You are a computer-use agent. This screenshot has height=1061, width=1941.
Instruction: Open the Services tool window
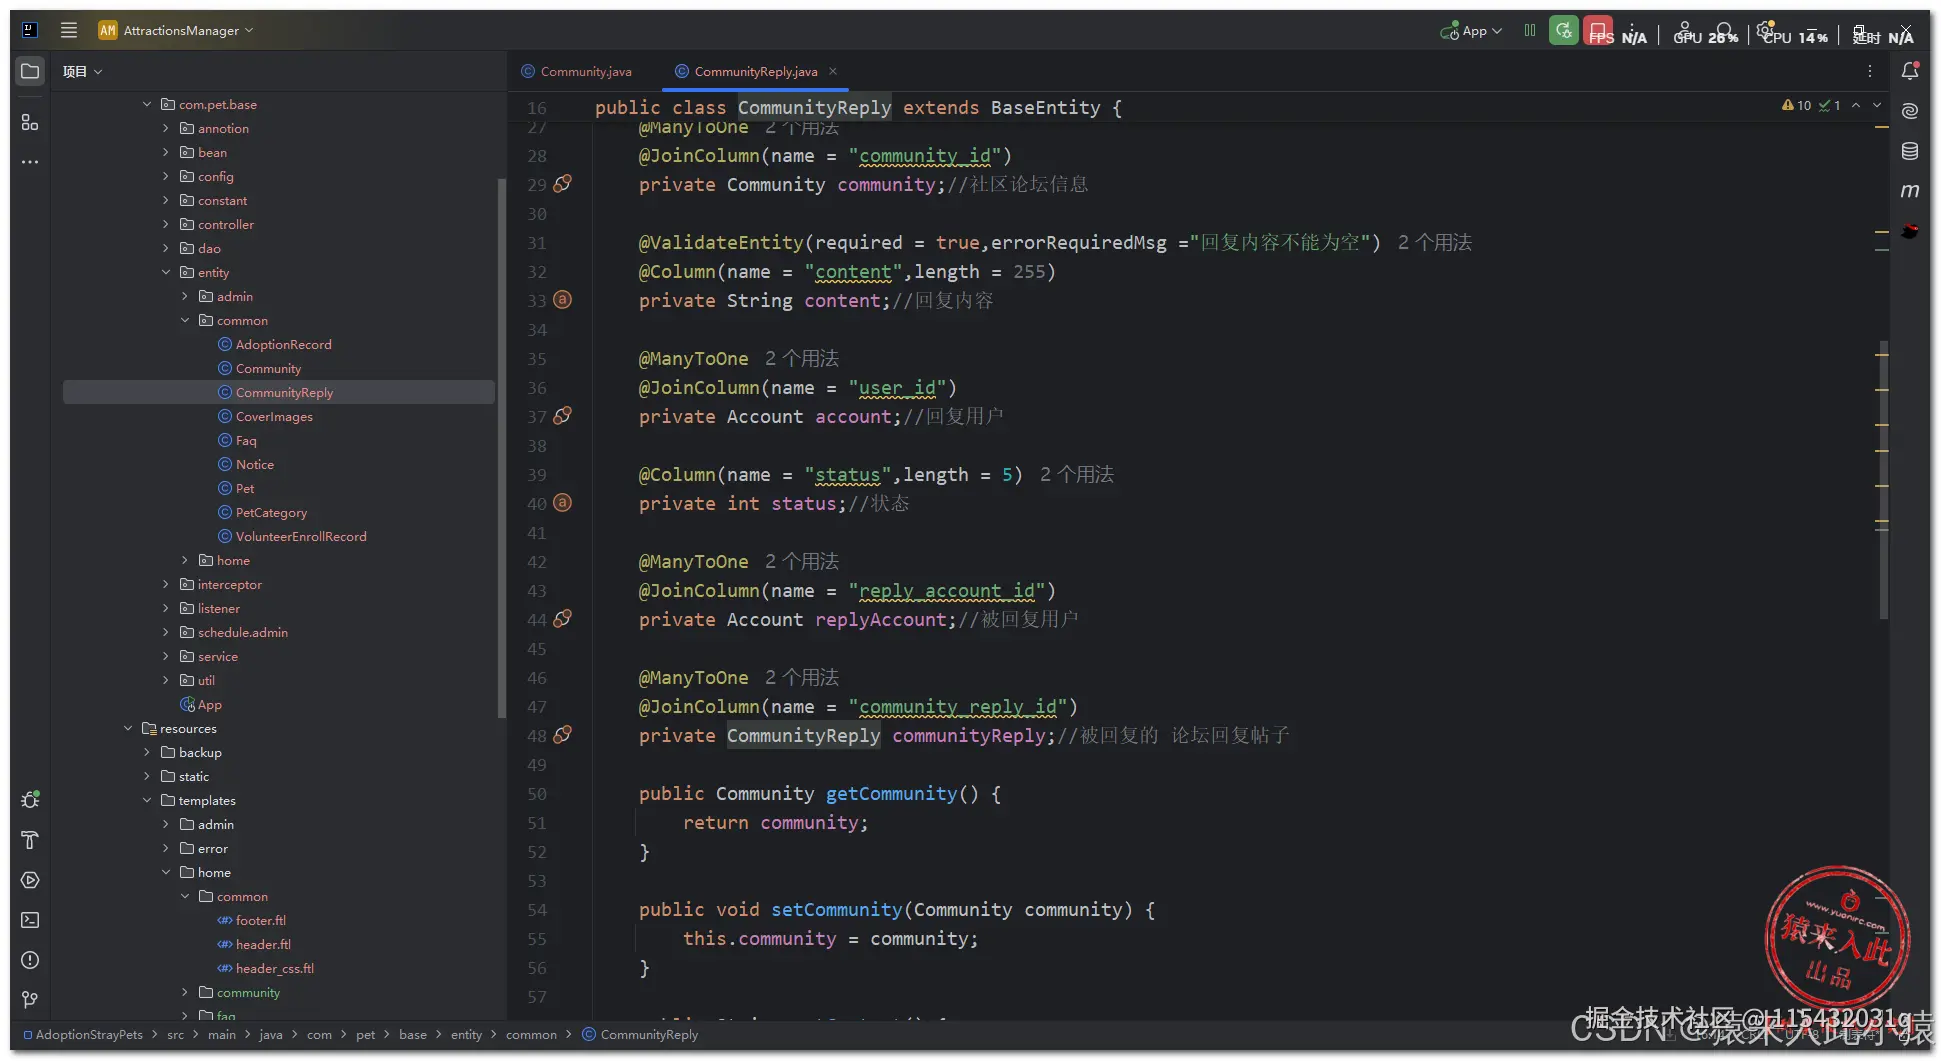coord(30,880)
